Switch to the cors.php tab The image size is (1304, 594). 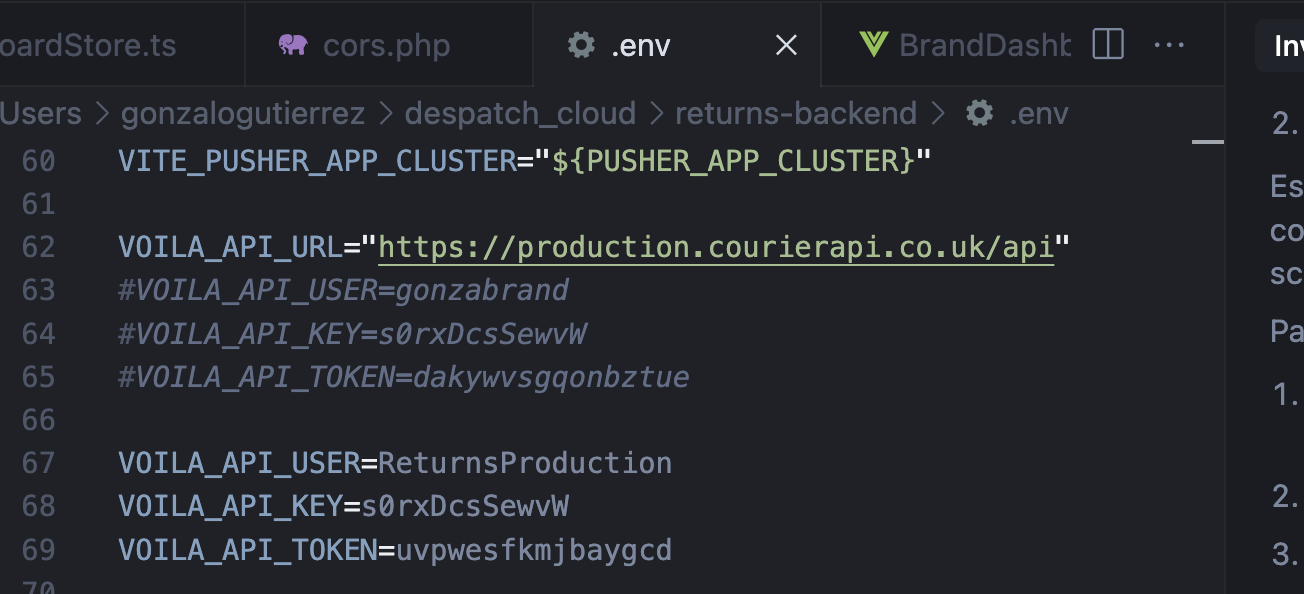click(386, 45)
